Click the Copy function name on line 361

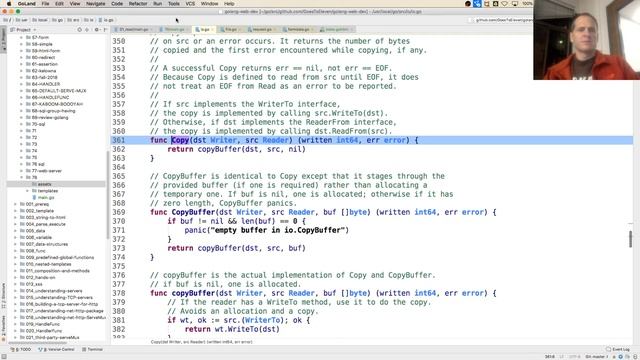tap(180, 140)
